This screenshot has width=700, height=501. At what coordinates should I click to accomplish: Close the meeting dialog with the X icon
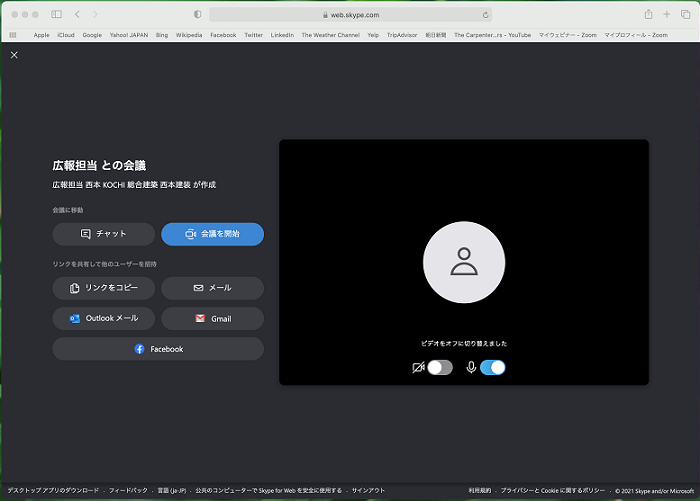(14, 55)
